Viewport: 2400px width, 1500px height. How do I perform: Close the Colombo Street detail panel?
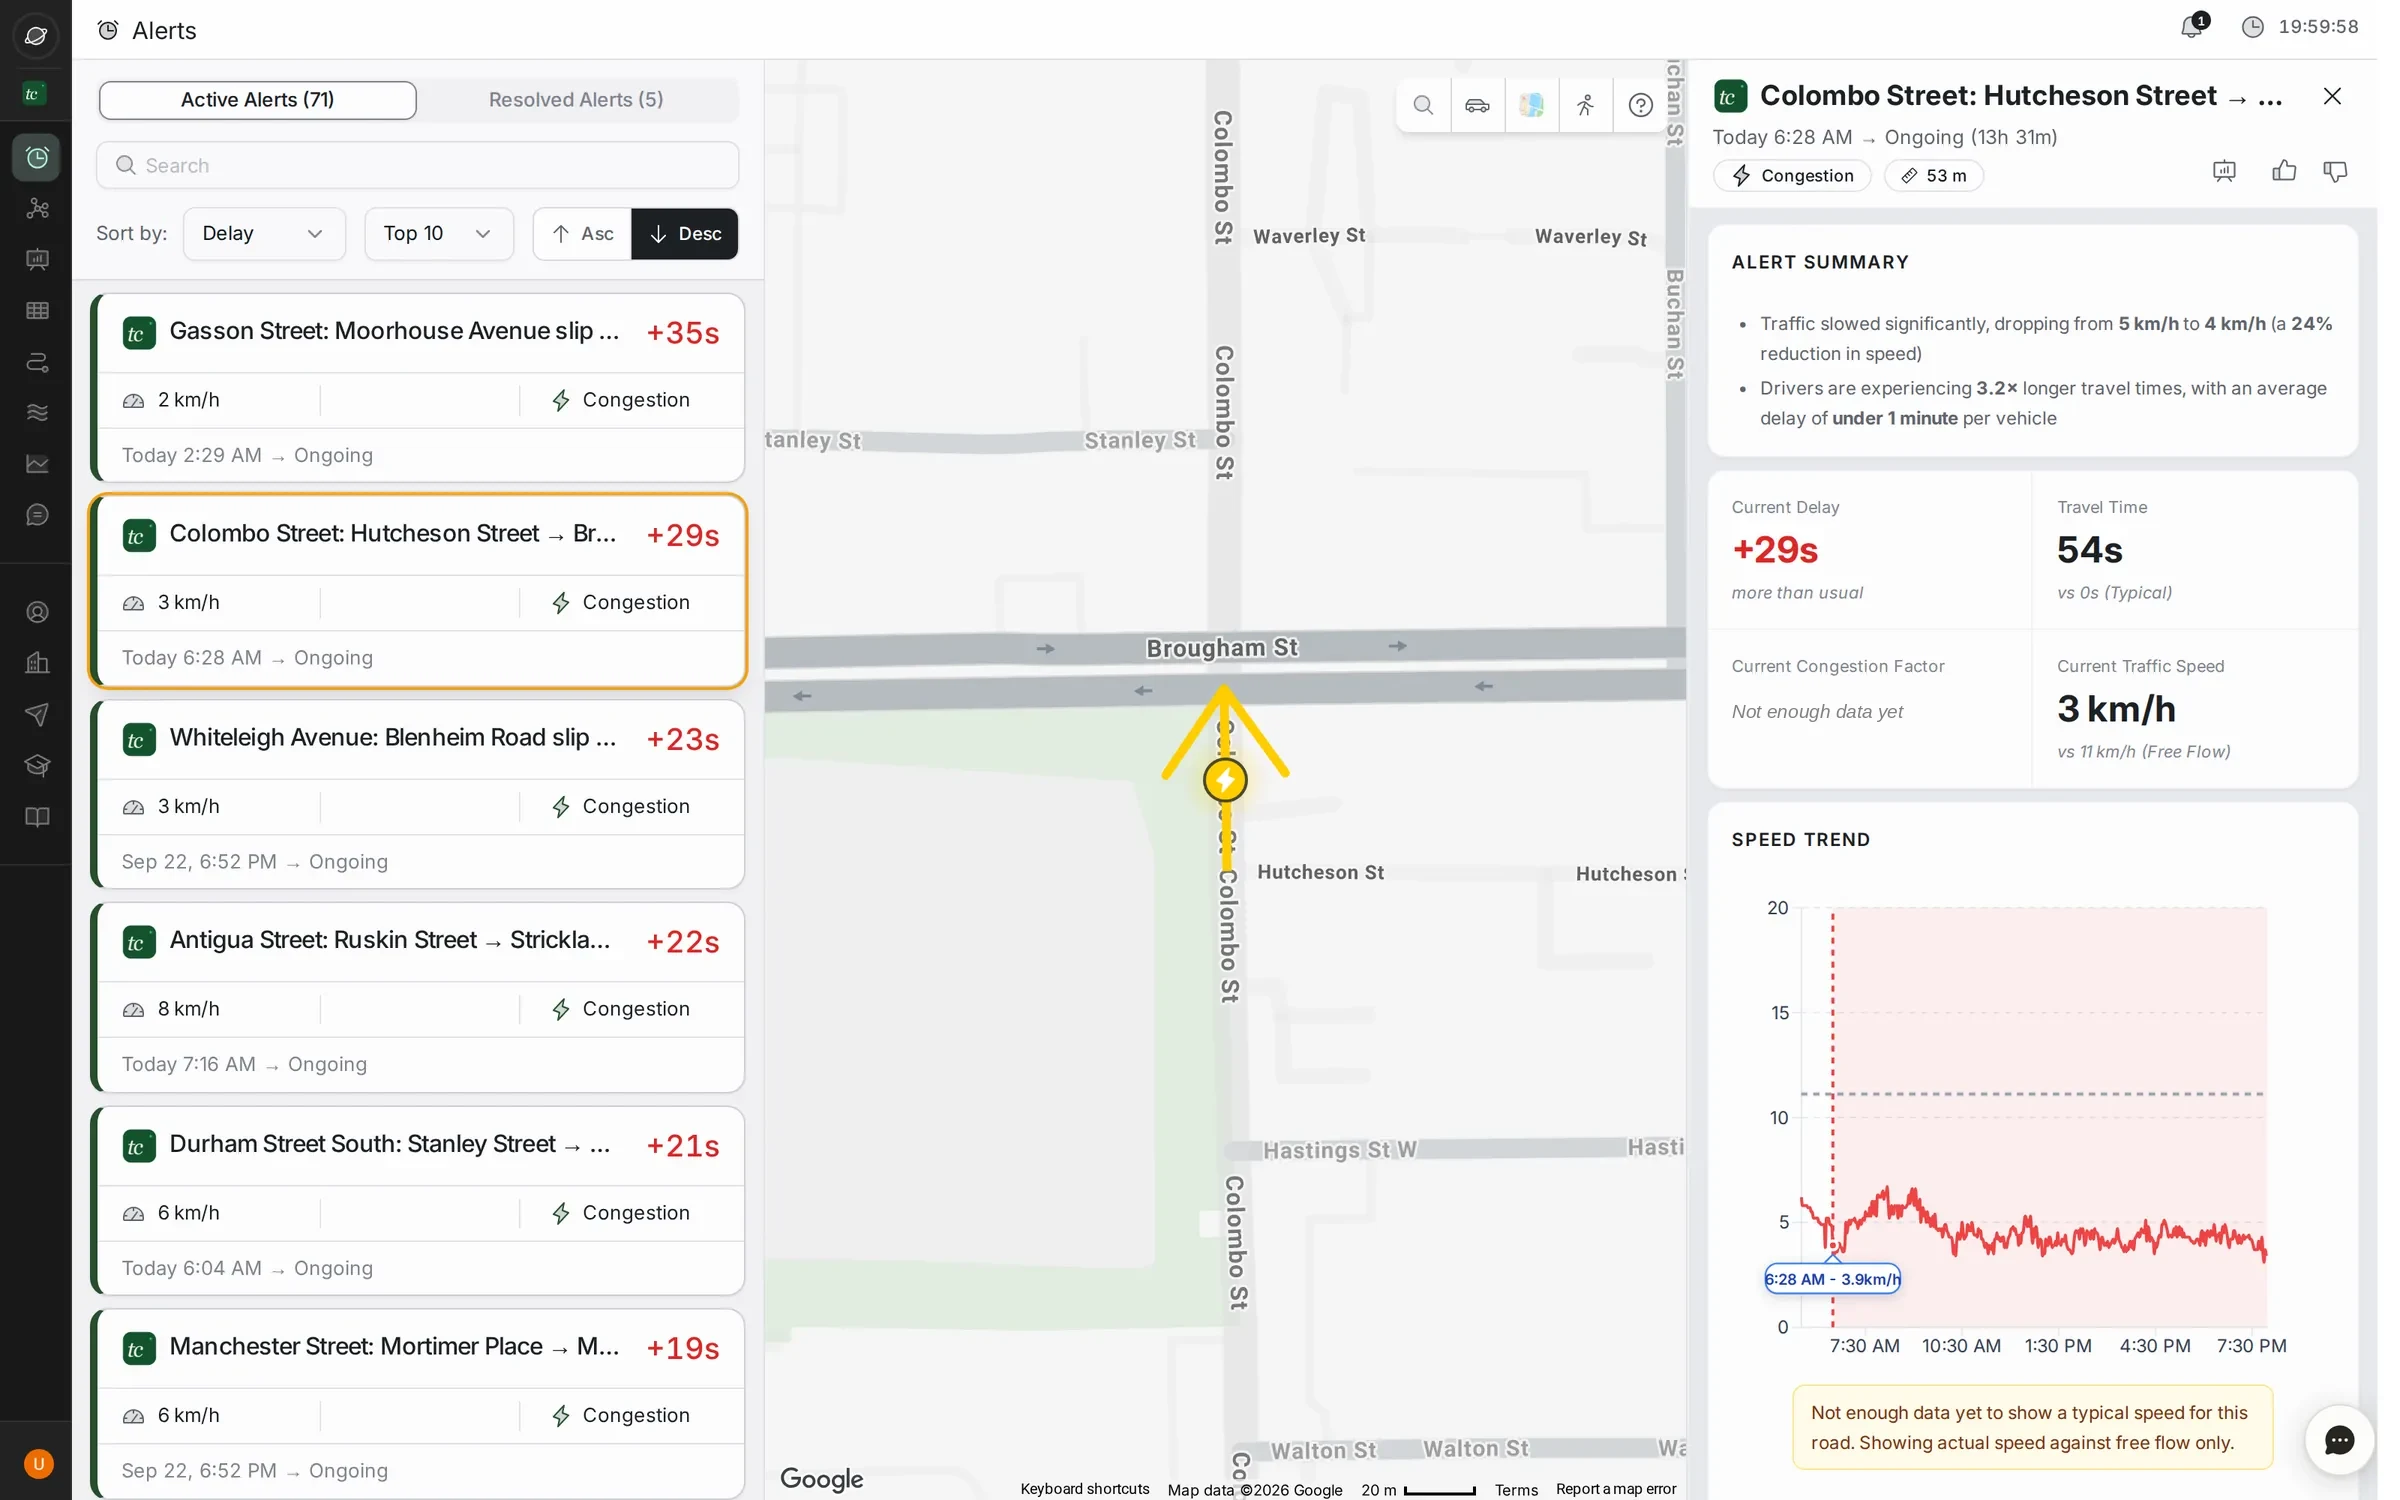(x=2332, y=96)
